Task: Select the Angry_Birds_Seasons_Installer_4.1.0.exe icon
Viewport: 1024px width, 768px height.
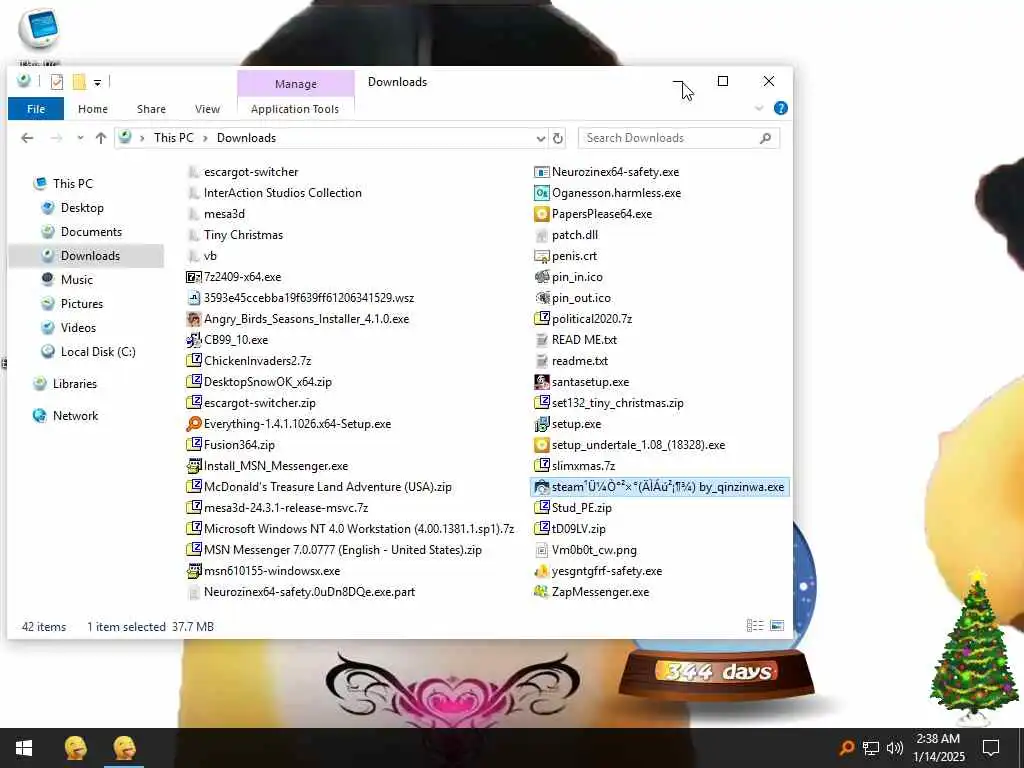Action: (x=193, y=319)
